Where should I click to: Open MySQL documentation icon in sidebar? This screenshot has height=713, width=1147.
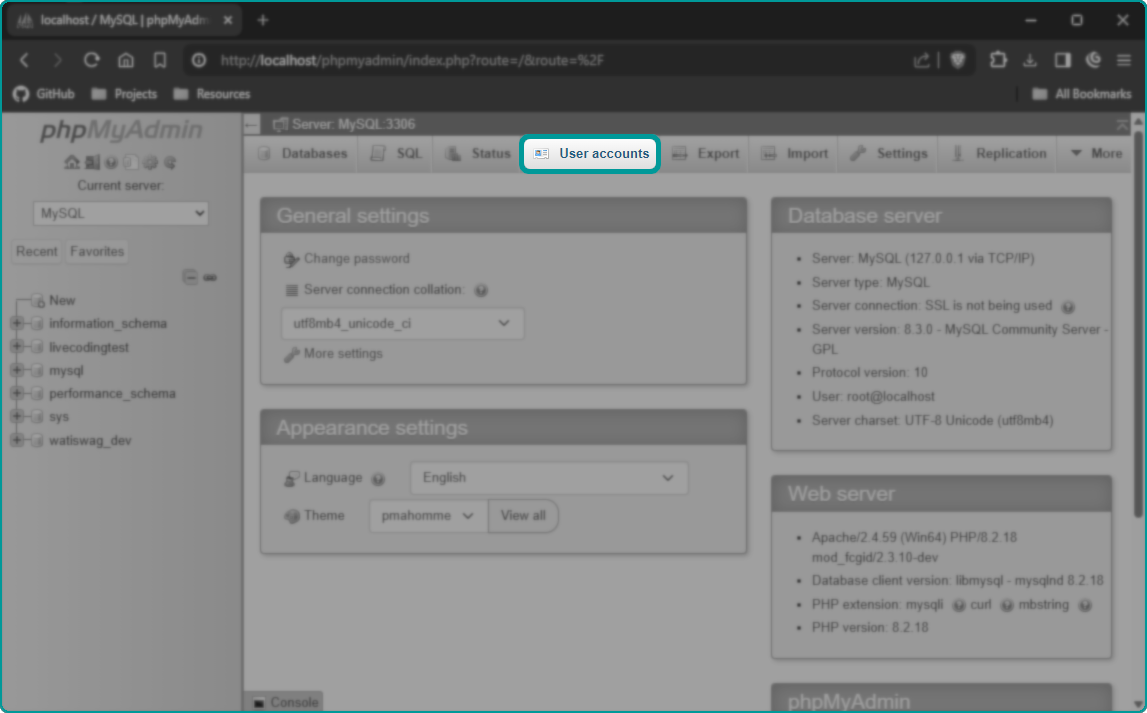(x=131, y=162)
